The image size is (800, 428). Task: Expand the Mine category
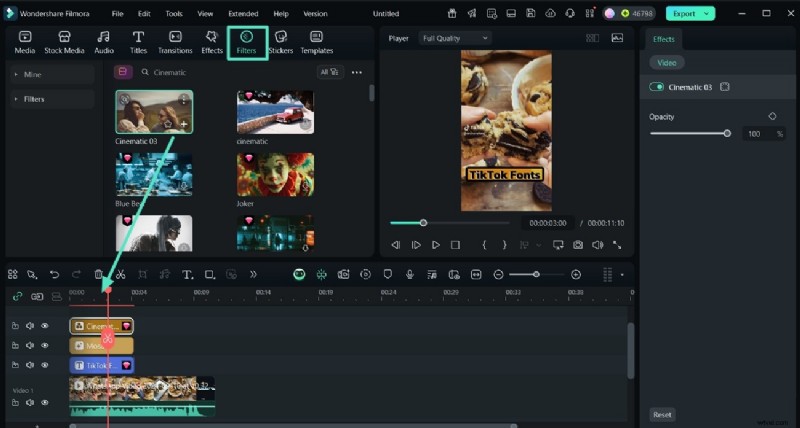click(32, 74)
